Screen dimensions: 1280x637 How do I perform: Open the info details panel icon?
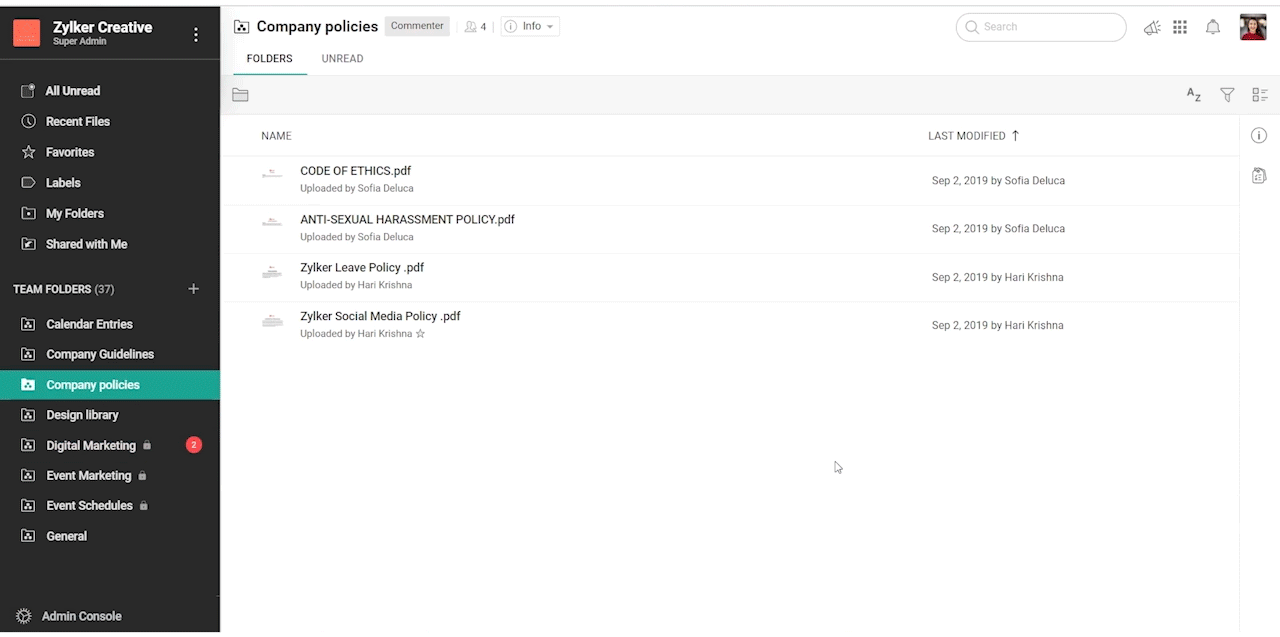coord(1259,136)
